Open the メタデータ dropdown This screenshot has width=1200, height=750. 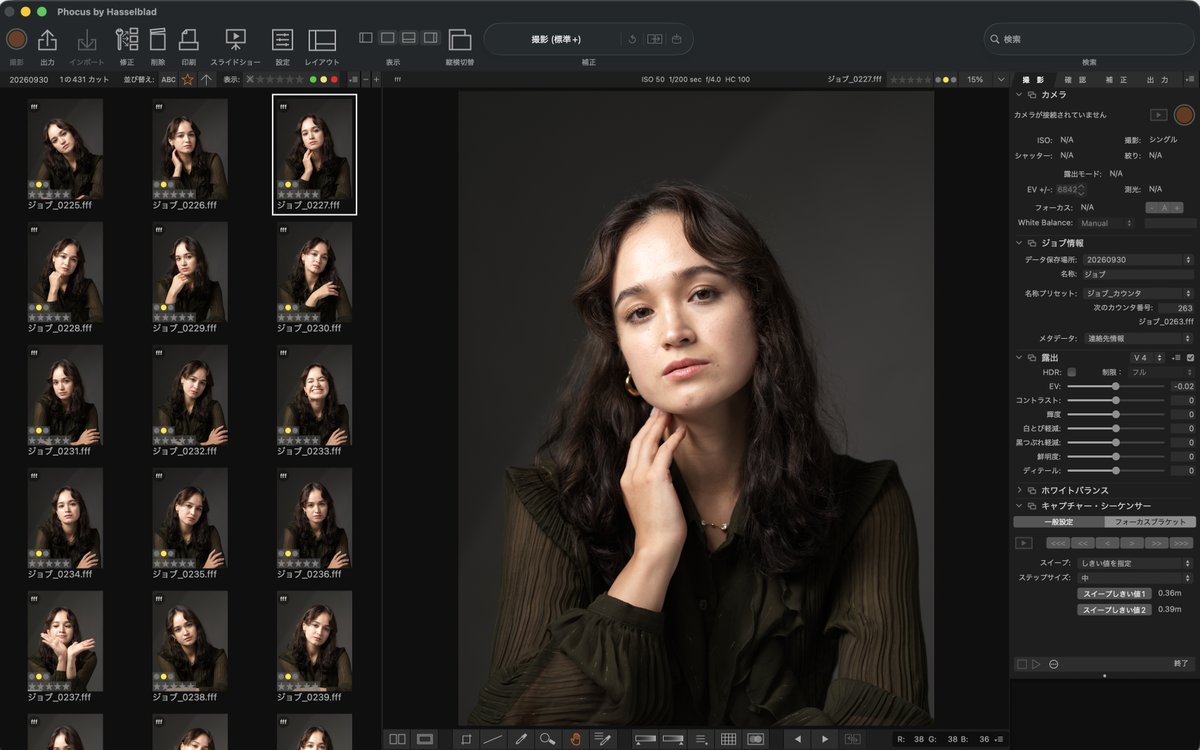click(1139, 339)
